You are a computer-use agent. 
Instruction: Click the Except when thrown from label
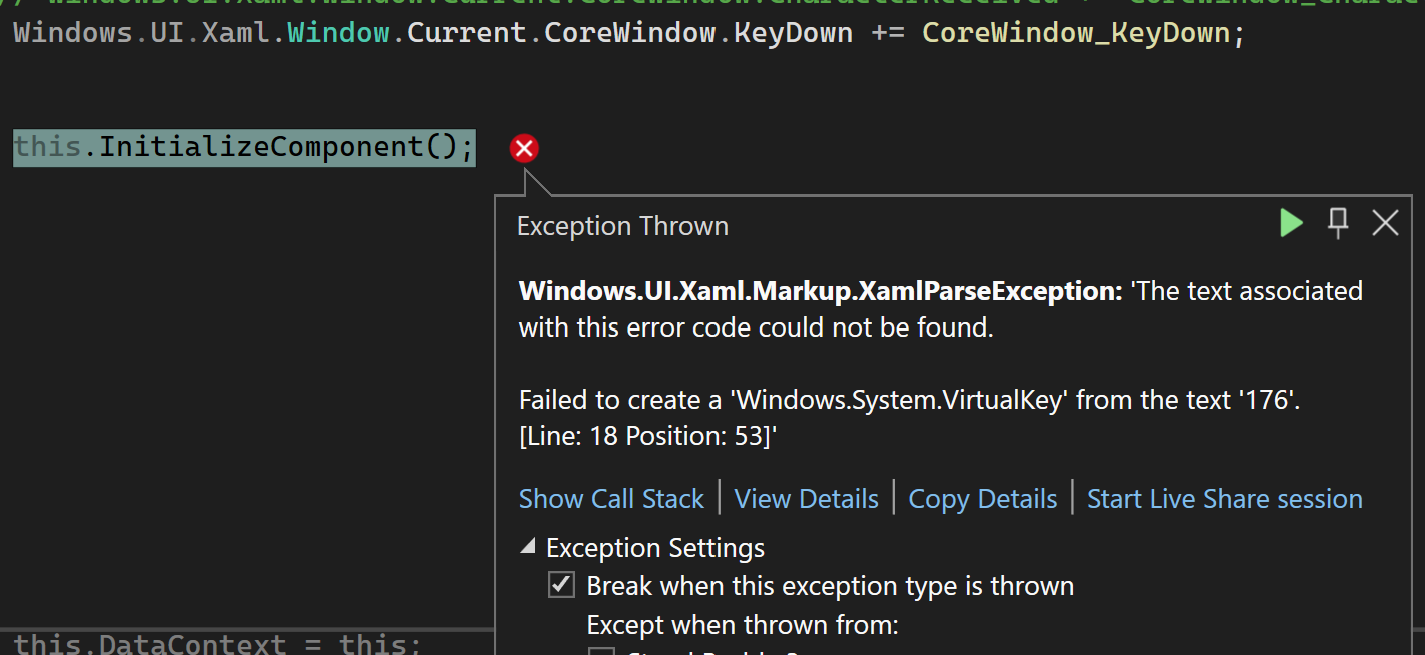[x=742, y=624]
